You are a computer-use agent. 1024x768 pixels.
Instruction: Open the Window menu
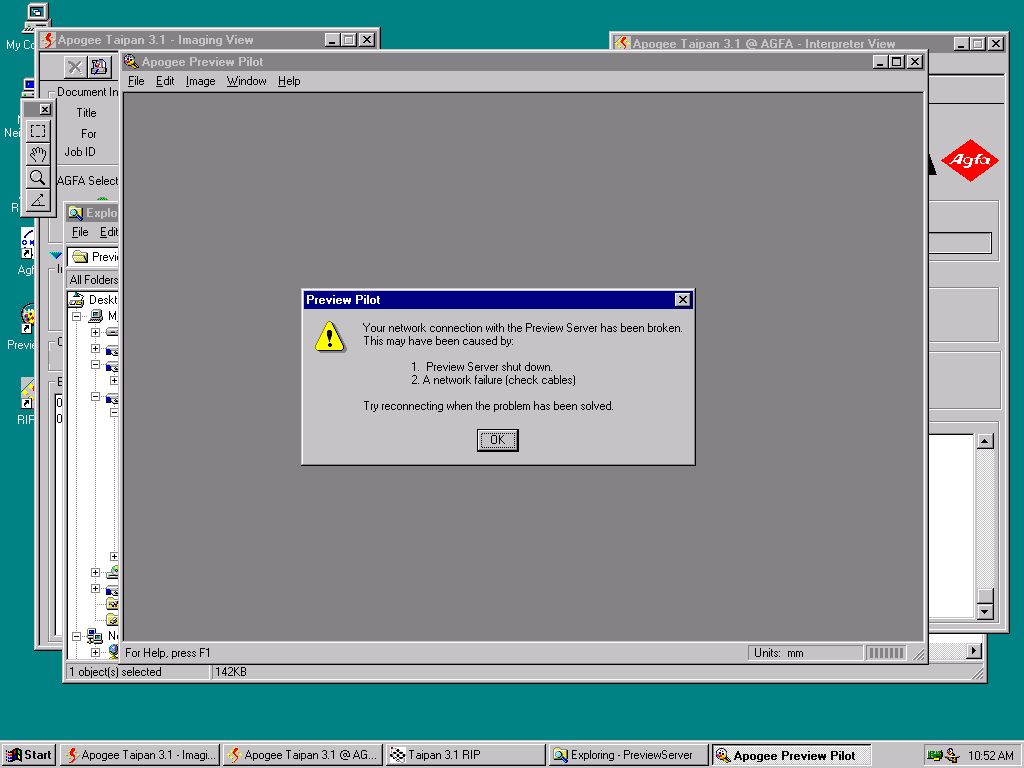[246, 81]
